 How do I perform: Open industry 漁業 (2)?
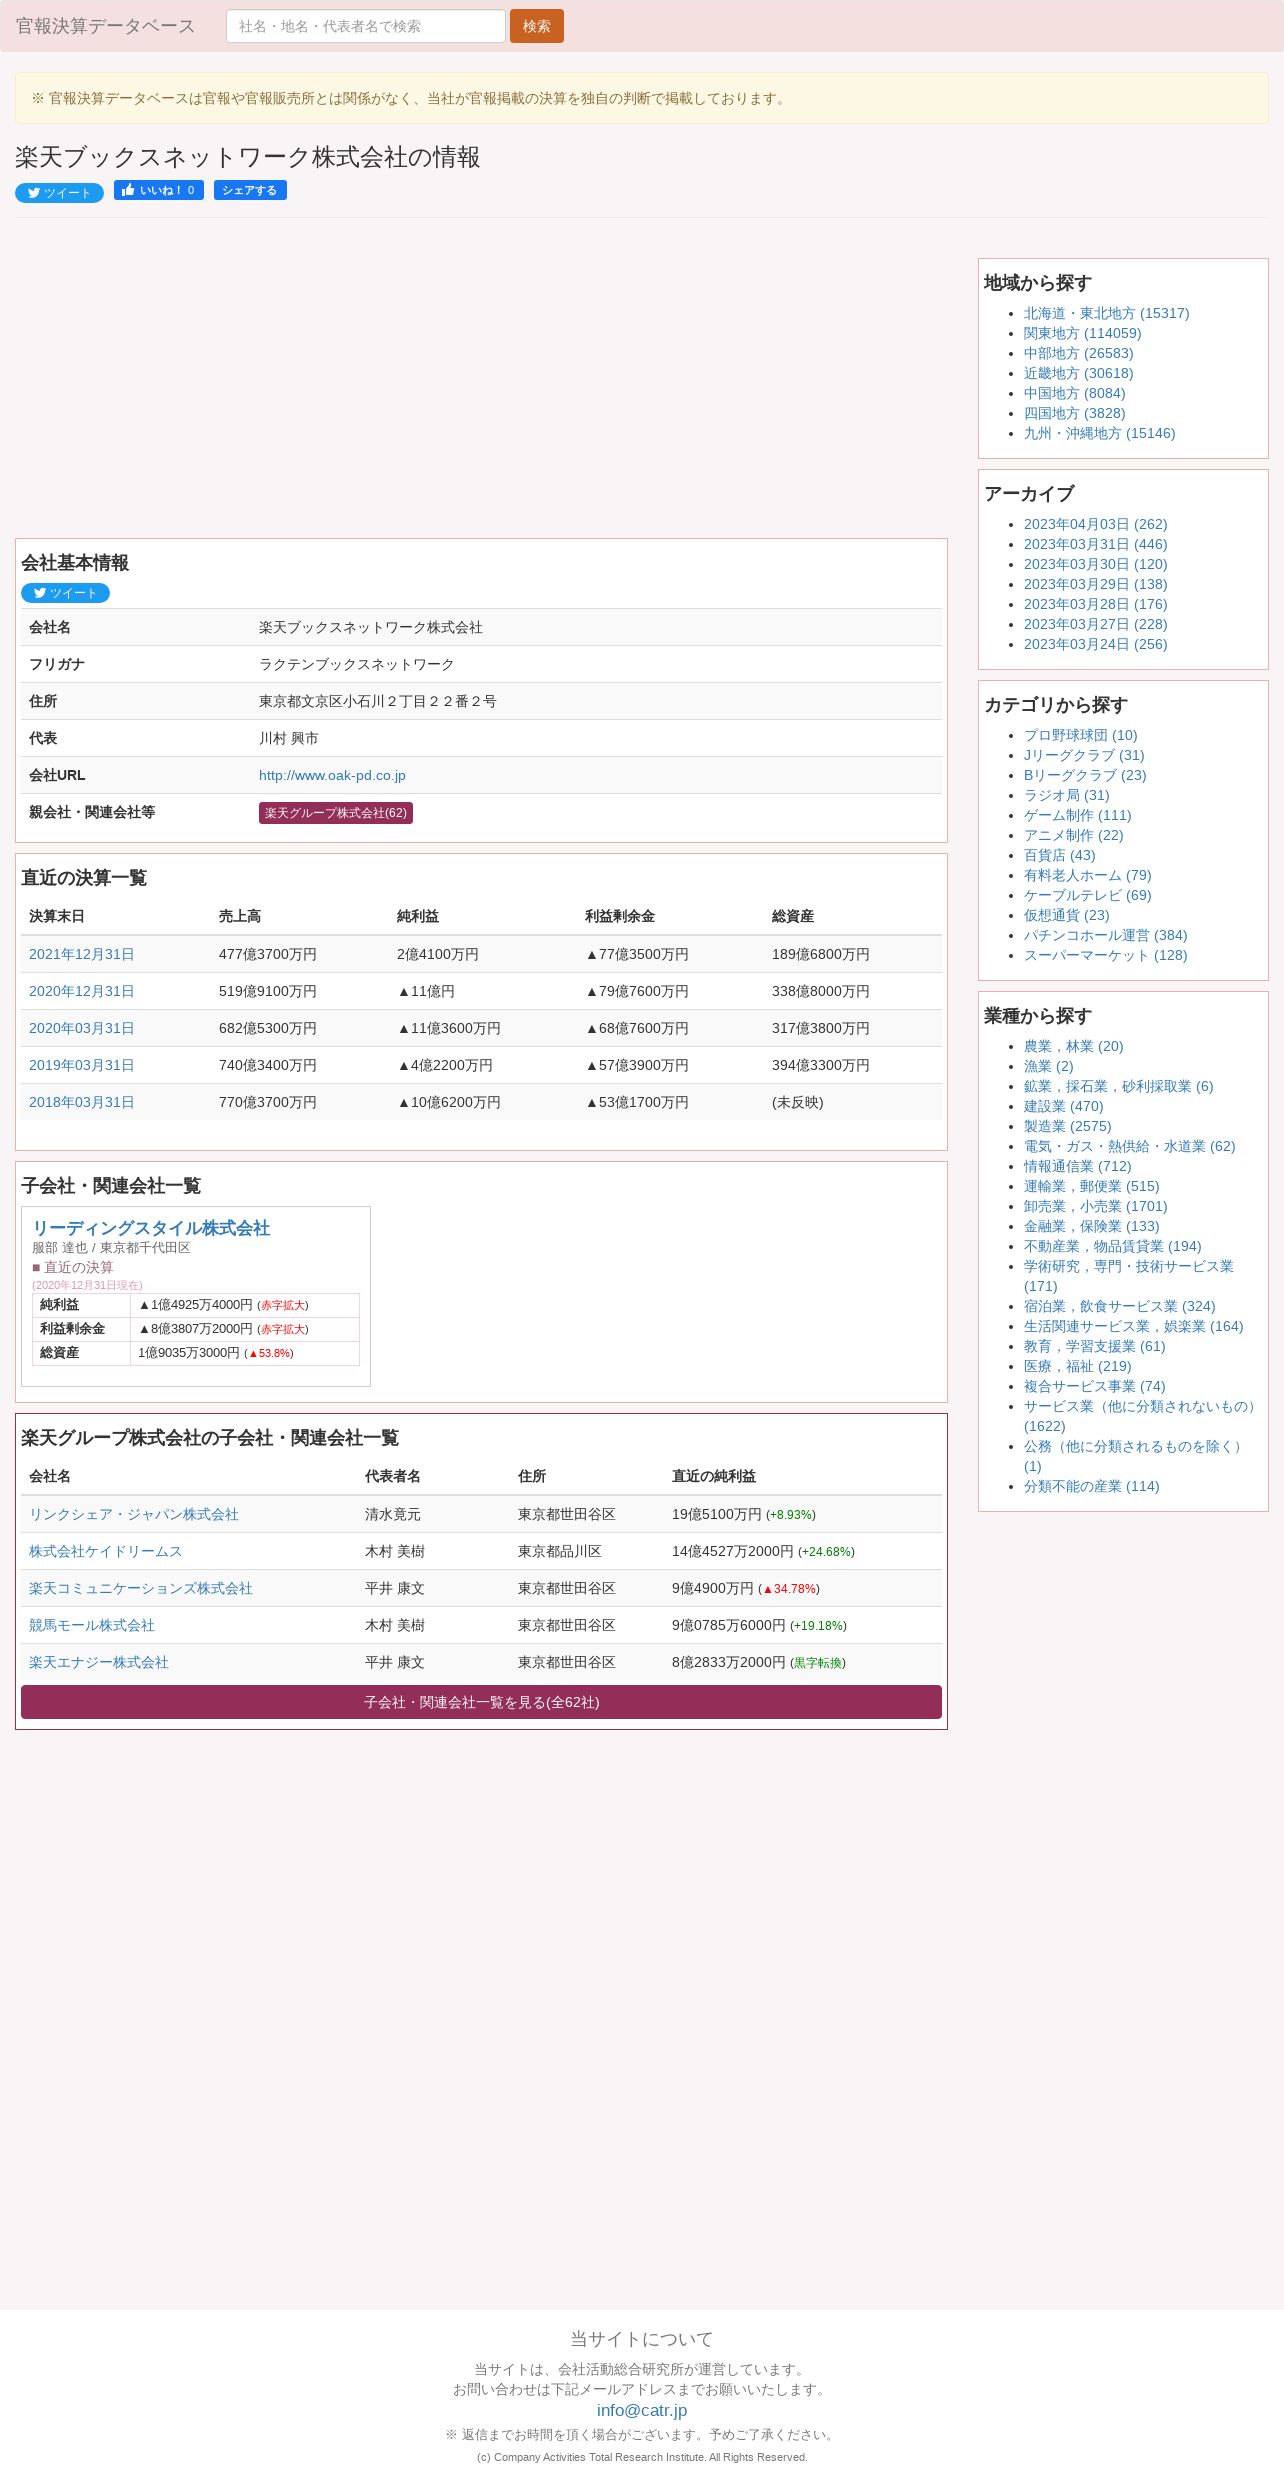[1048, 1066]
